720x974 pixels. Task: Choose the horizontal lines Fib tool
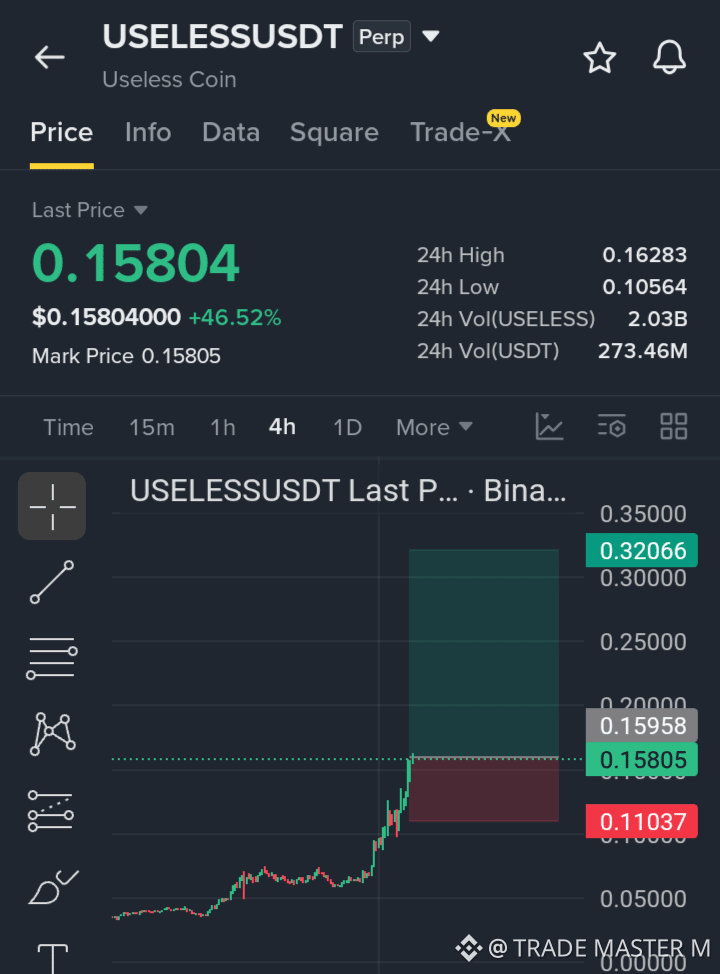[52, 658]
